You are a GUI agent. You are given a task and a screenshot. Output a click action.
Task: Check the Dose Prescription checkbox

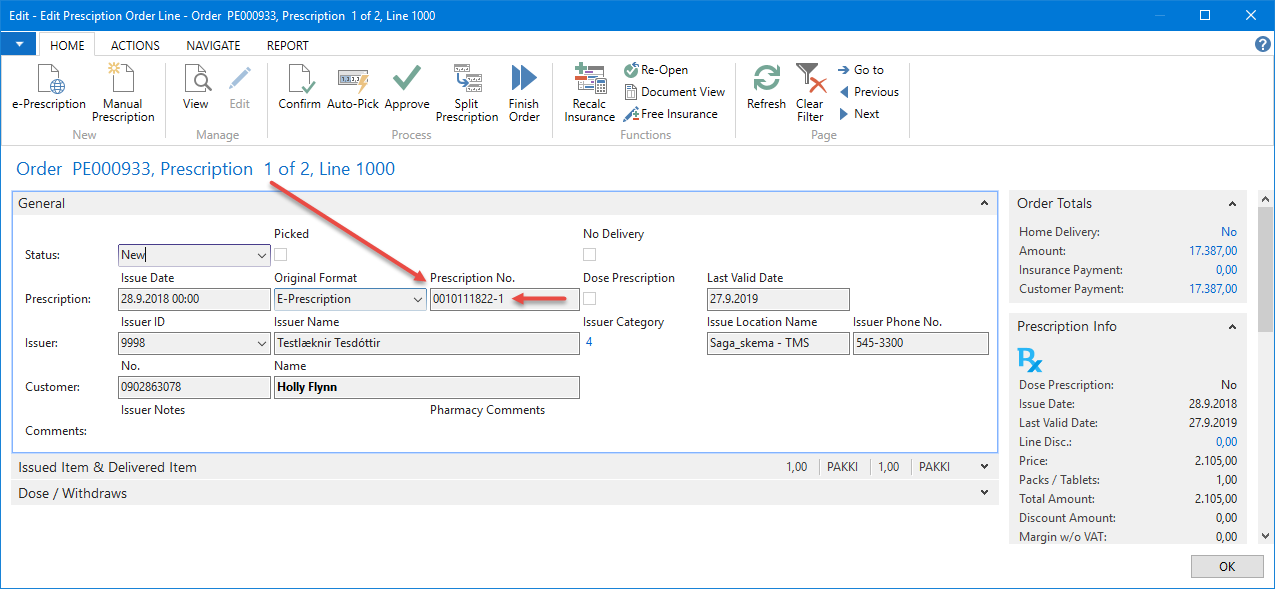(x=590, y=299)
